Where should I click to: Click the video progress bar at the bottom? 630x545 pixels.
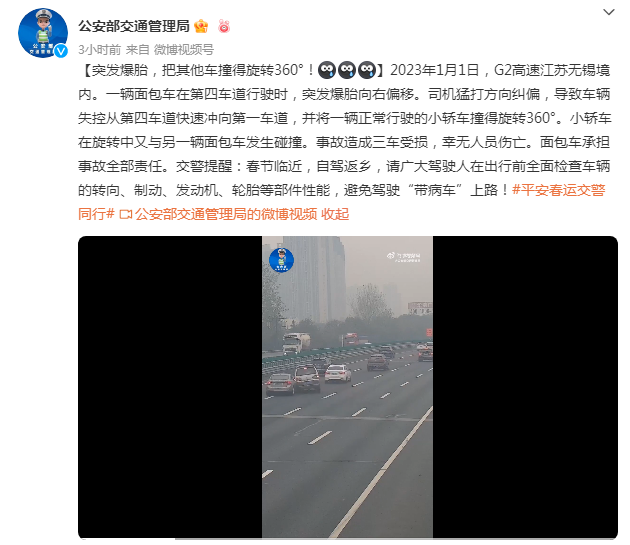click(x=348, y=539)
